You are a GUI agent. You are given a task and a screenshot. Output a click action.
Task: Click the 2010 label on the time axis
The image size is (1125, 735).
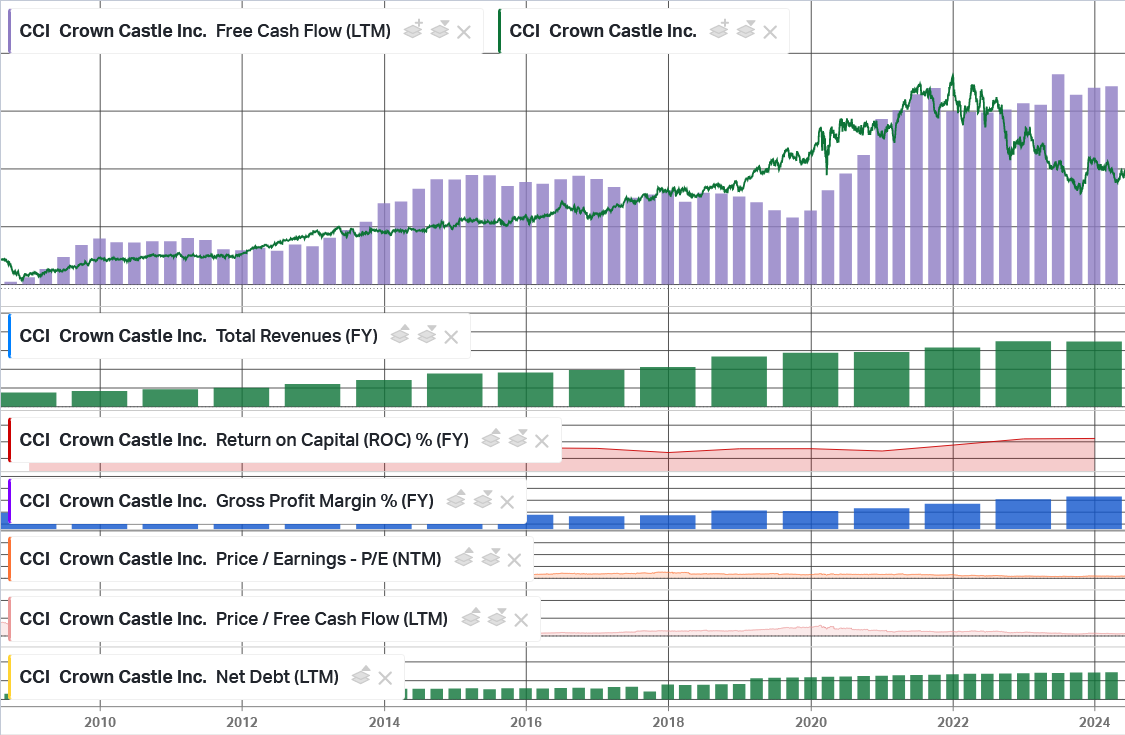[x=100, y=722]
